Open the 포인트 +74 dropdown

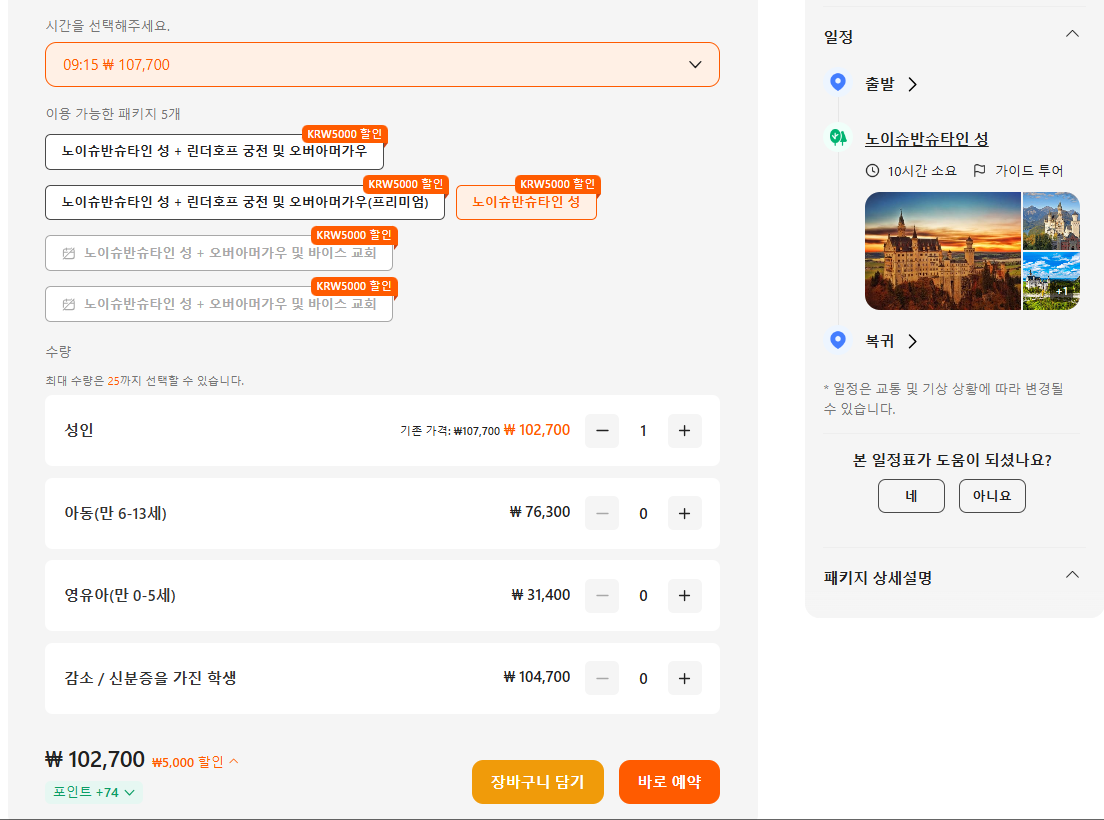(94, 792)
